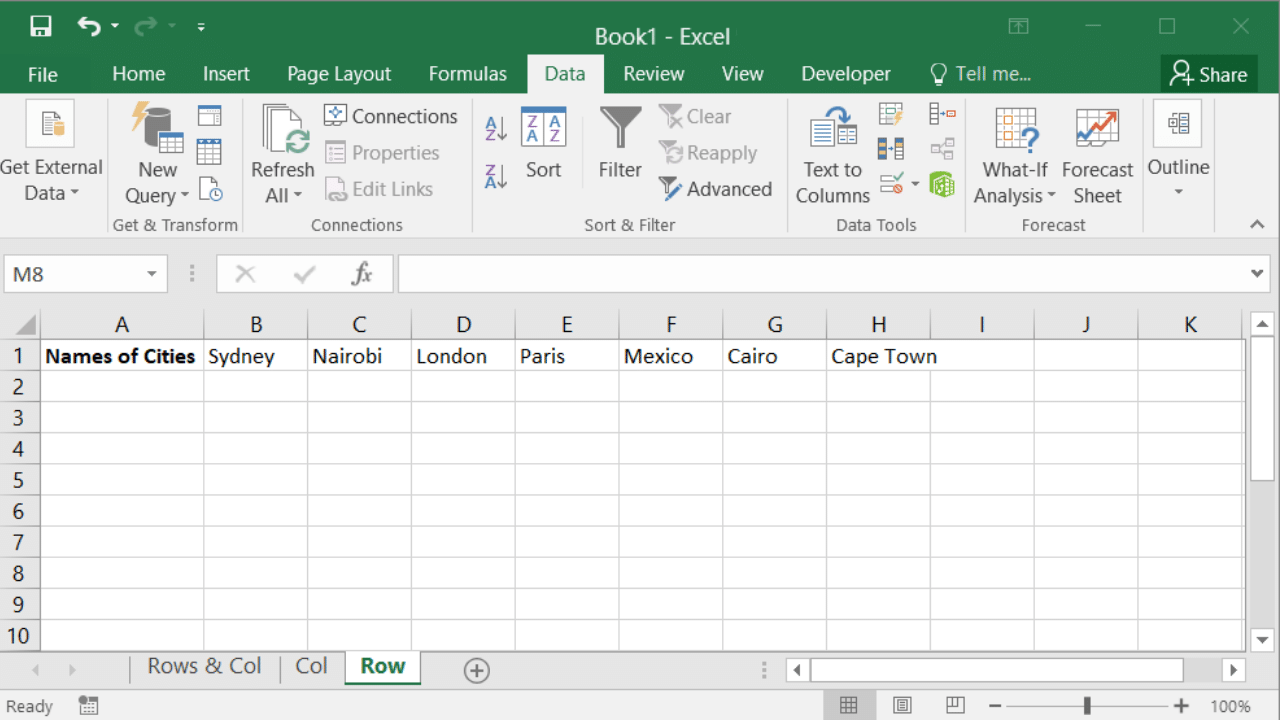Select cell B1 containing Sydney
This screenshot has width=1280, height=720.
click(x=256, y=356)
